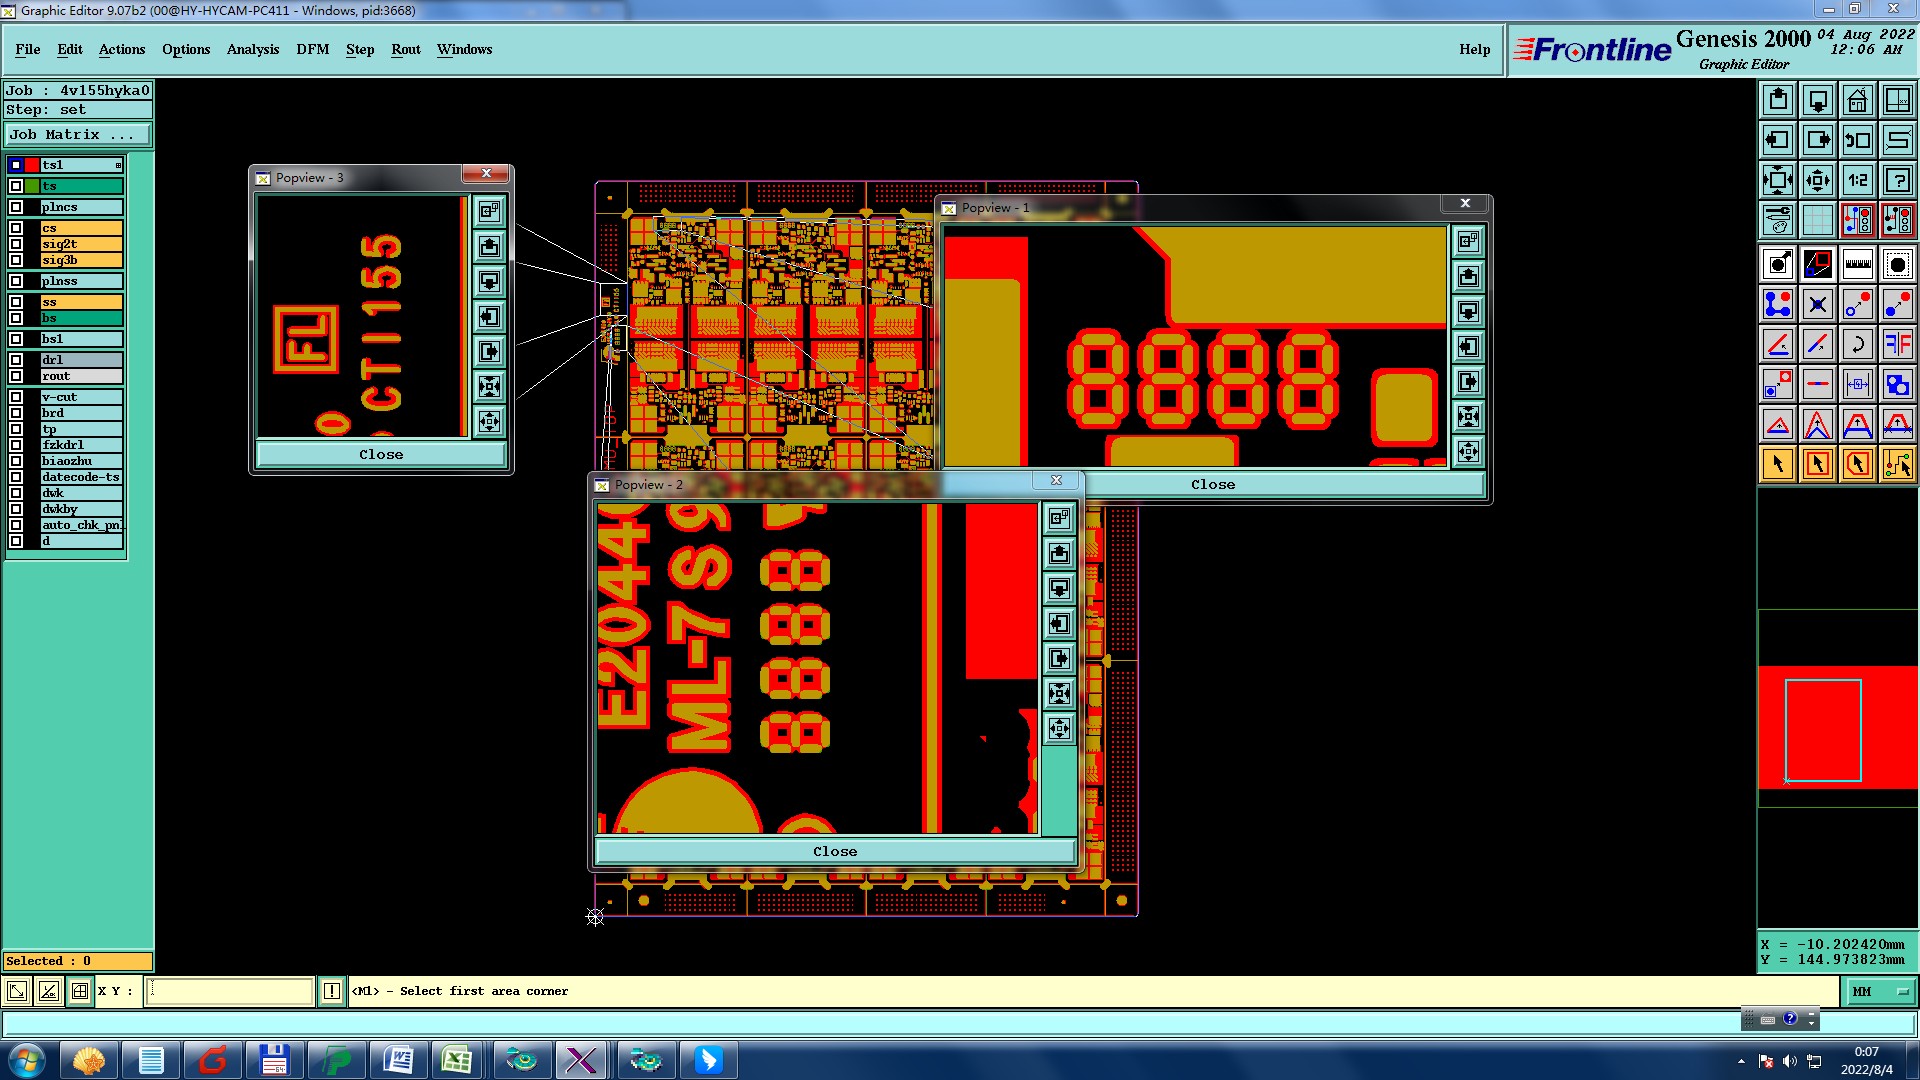Select the measure ruler tool
1920x1080 pixels.
tap(1857, 264)
